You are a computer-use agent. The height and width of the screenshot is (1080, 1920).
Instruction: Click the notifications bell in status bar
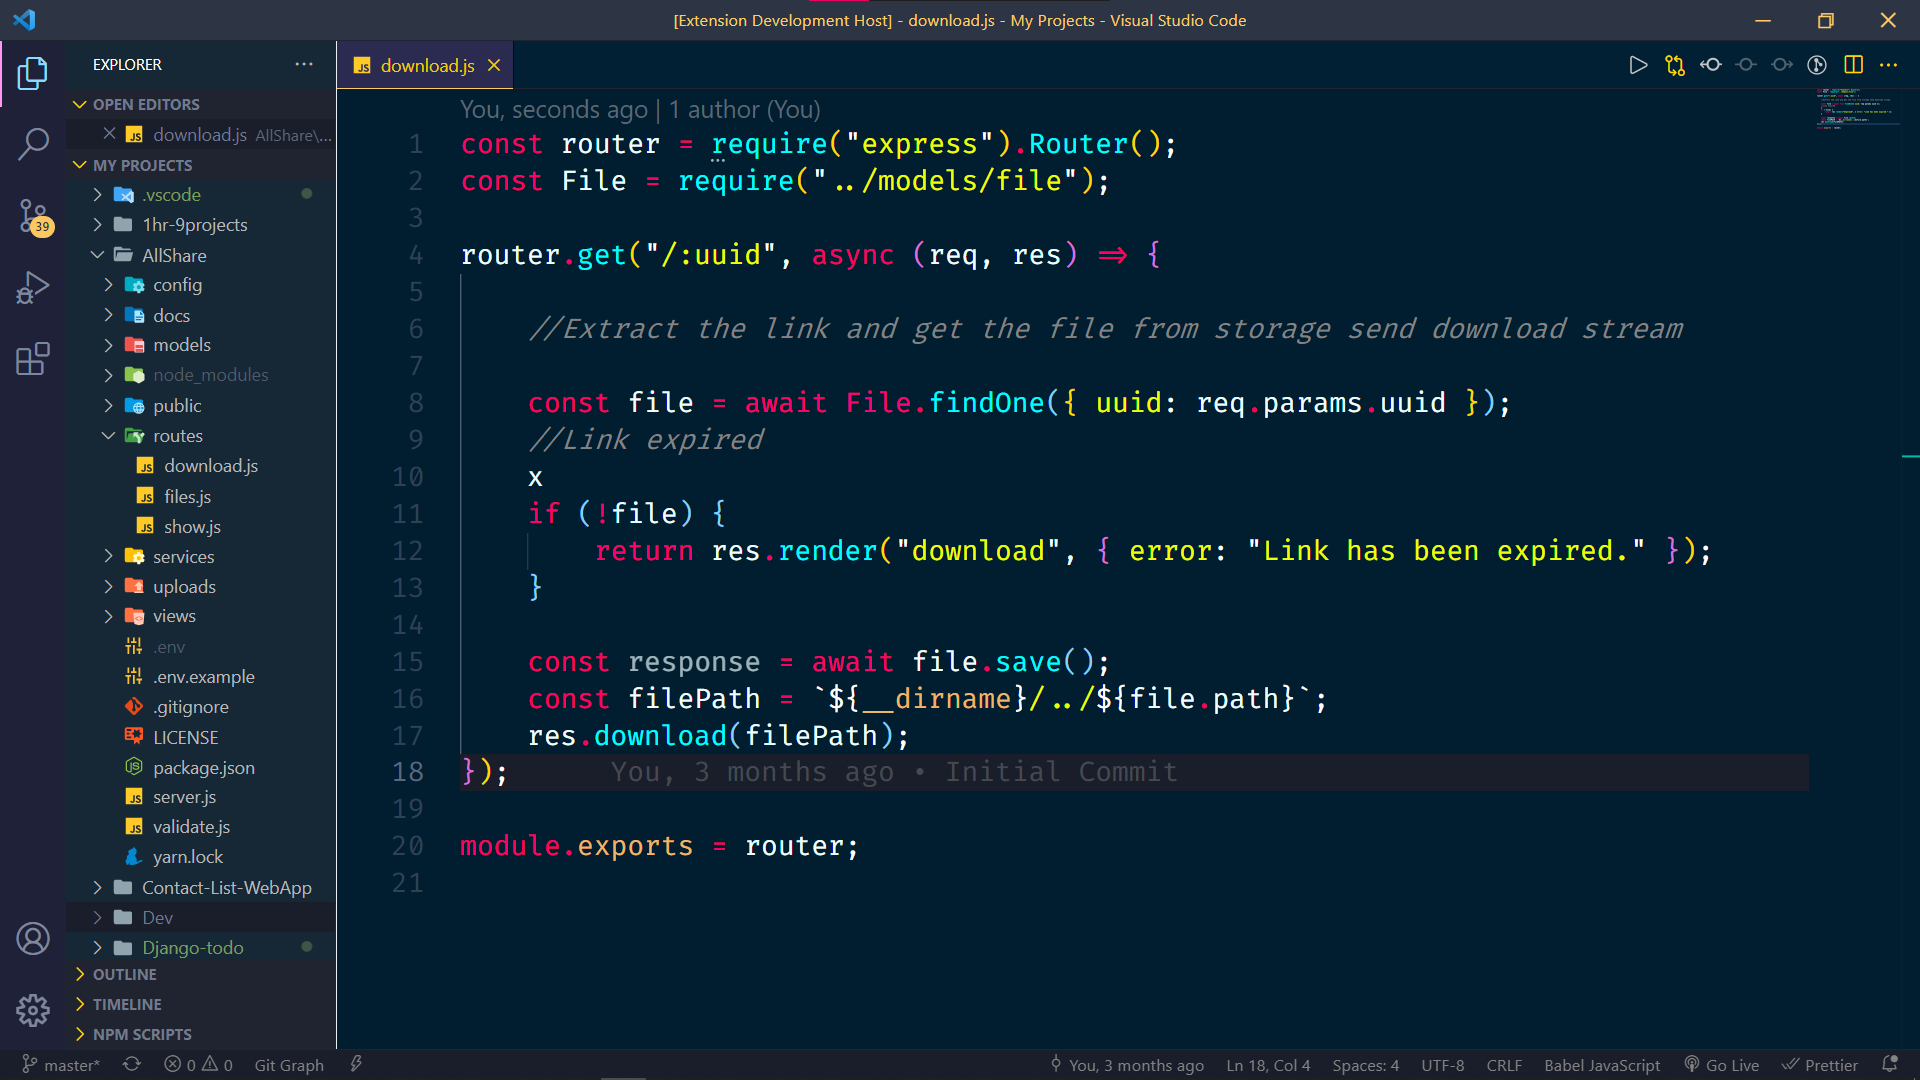click(1890, 1065)
